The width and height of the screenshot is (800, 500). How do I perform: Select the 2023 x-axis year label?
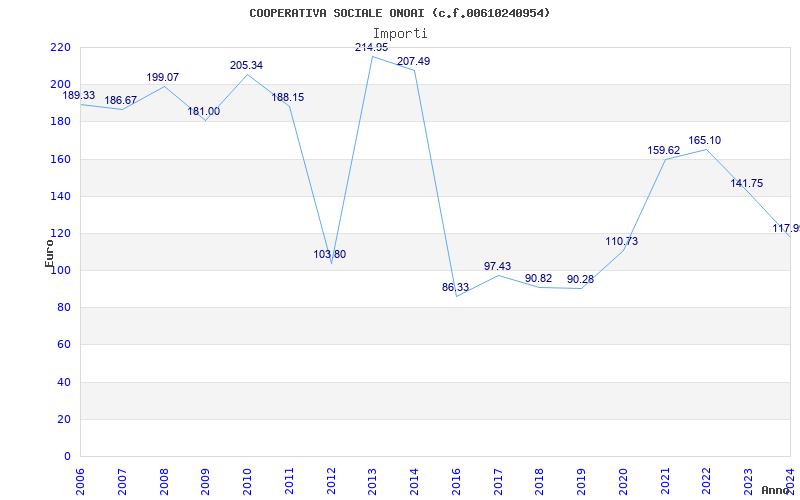pyautogui.click(x=749, y=482)
